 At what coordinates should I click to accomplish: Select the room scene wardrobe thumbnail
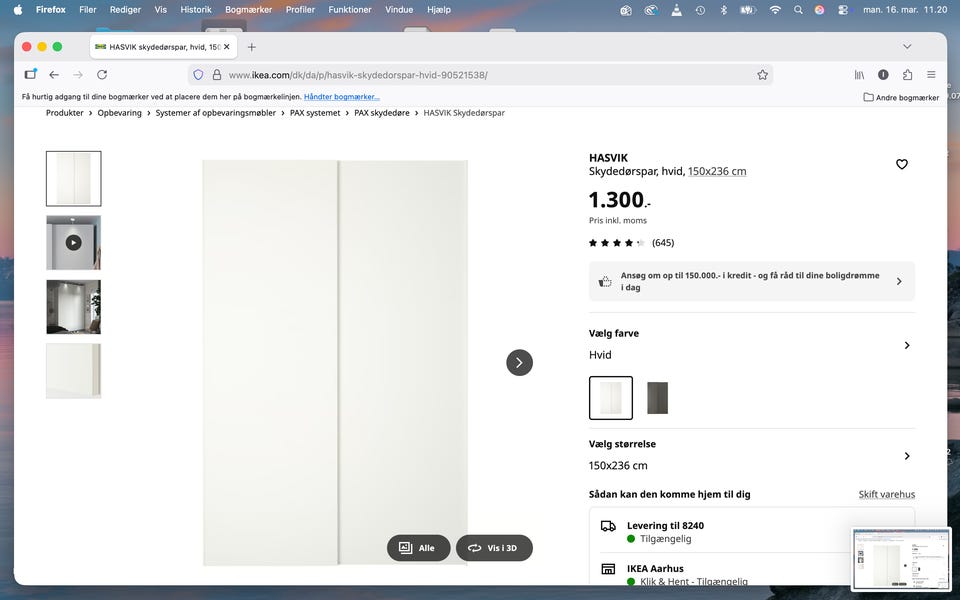point(73,307)
